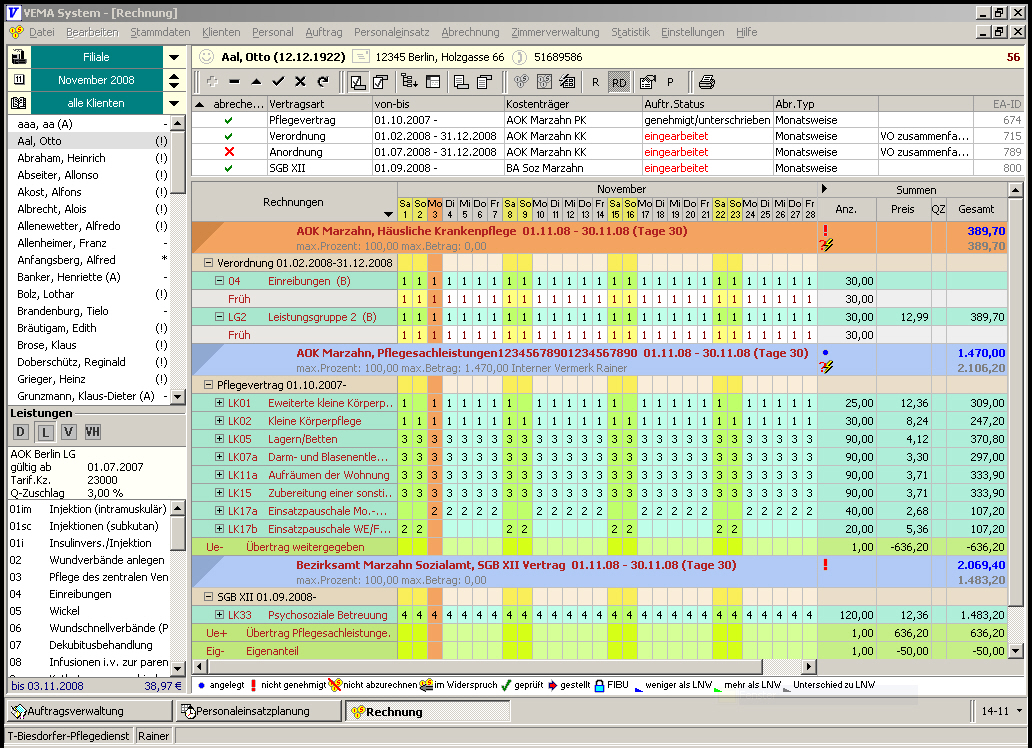This screenshot has width=1032, height=748.
Task: Click the calendar icon beside November 2008
Action: [x=19, y=80]
